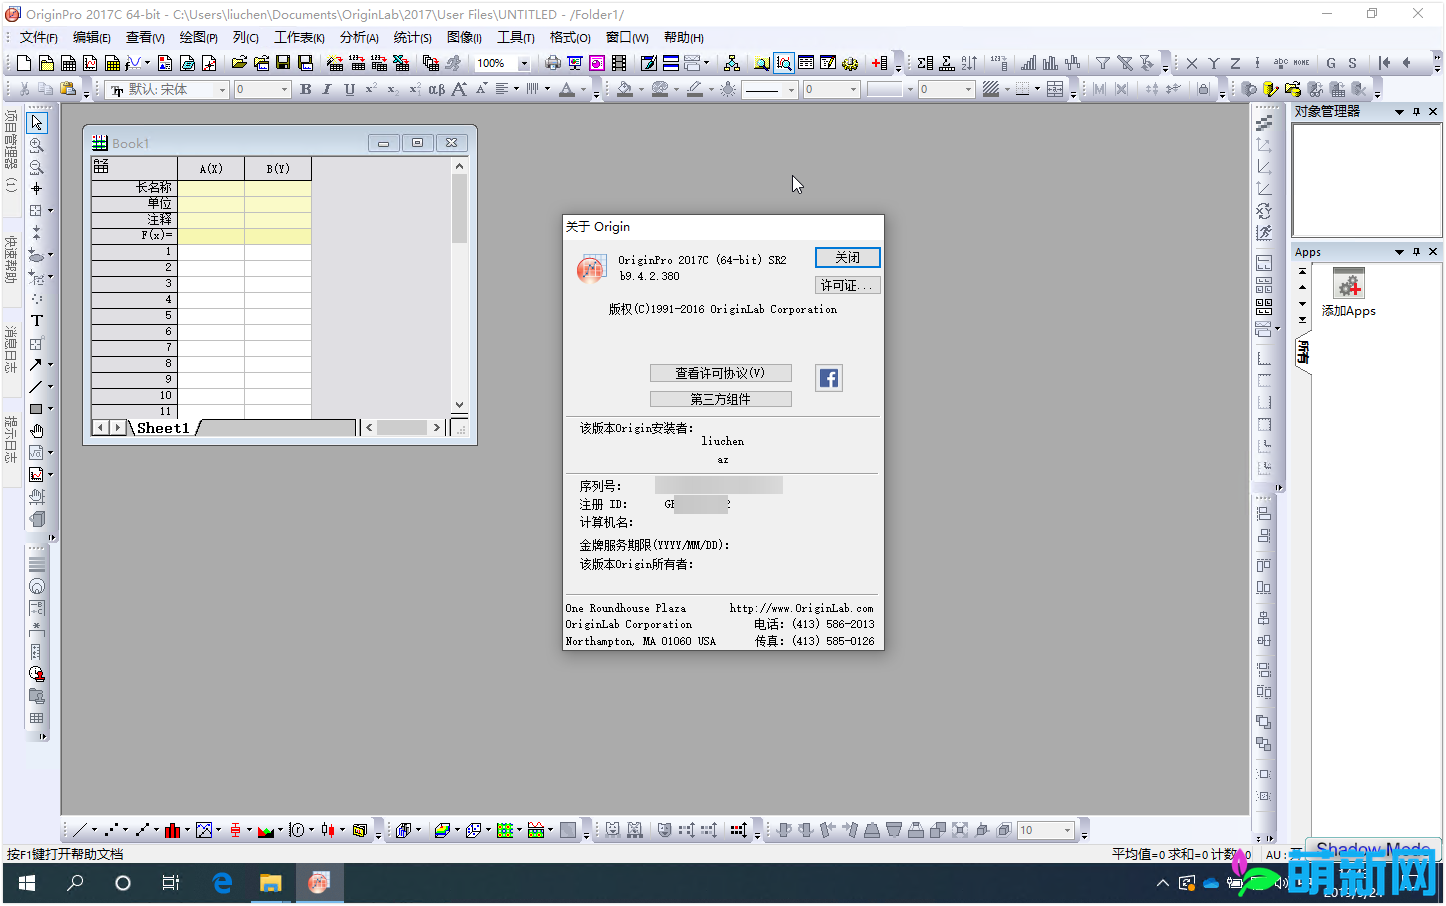Viewport: 1446px width, 906px height.
Task: Click the fill color bucket icon
Action: 624,89
